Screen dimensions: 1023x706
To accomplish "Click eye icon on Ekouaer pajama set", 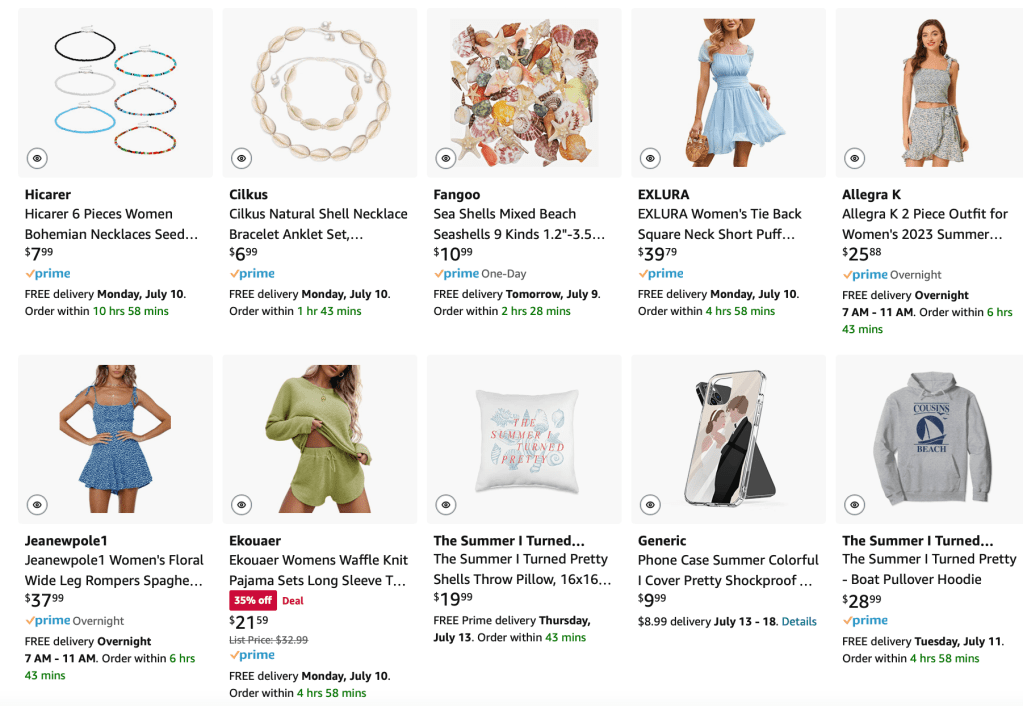I will click(241, 505).
